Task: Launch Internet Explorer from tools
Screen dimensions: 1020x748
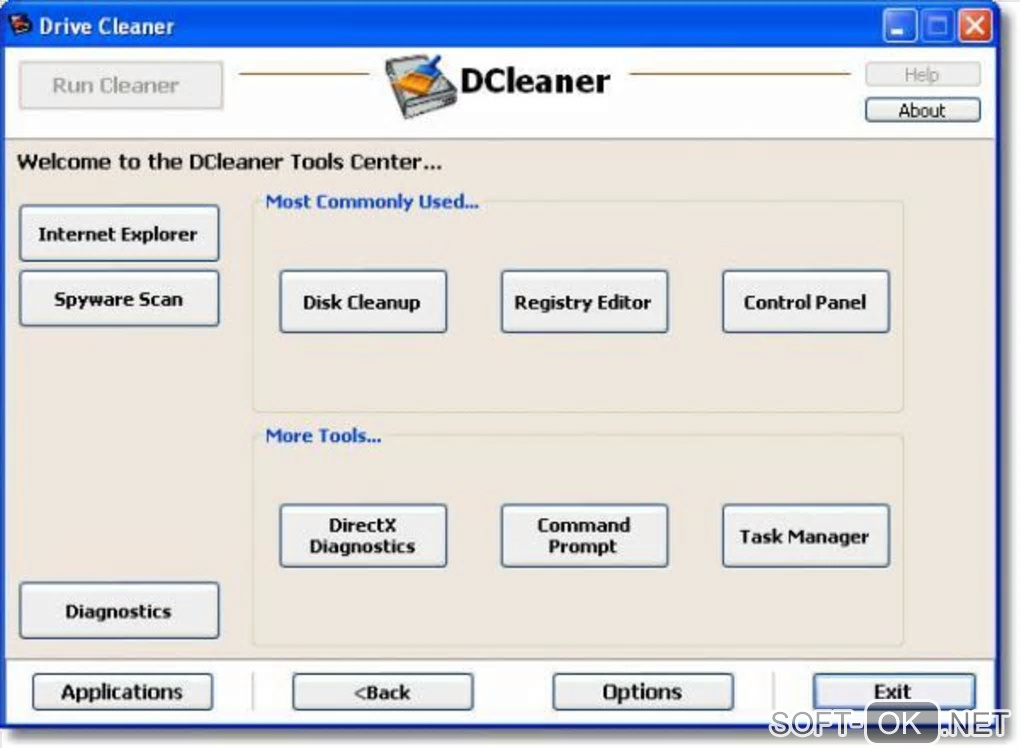Action: click(119, 234)
